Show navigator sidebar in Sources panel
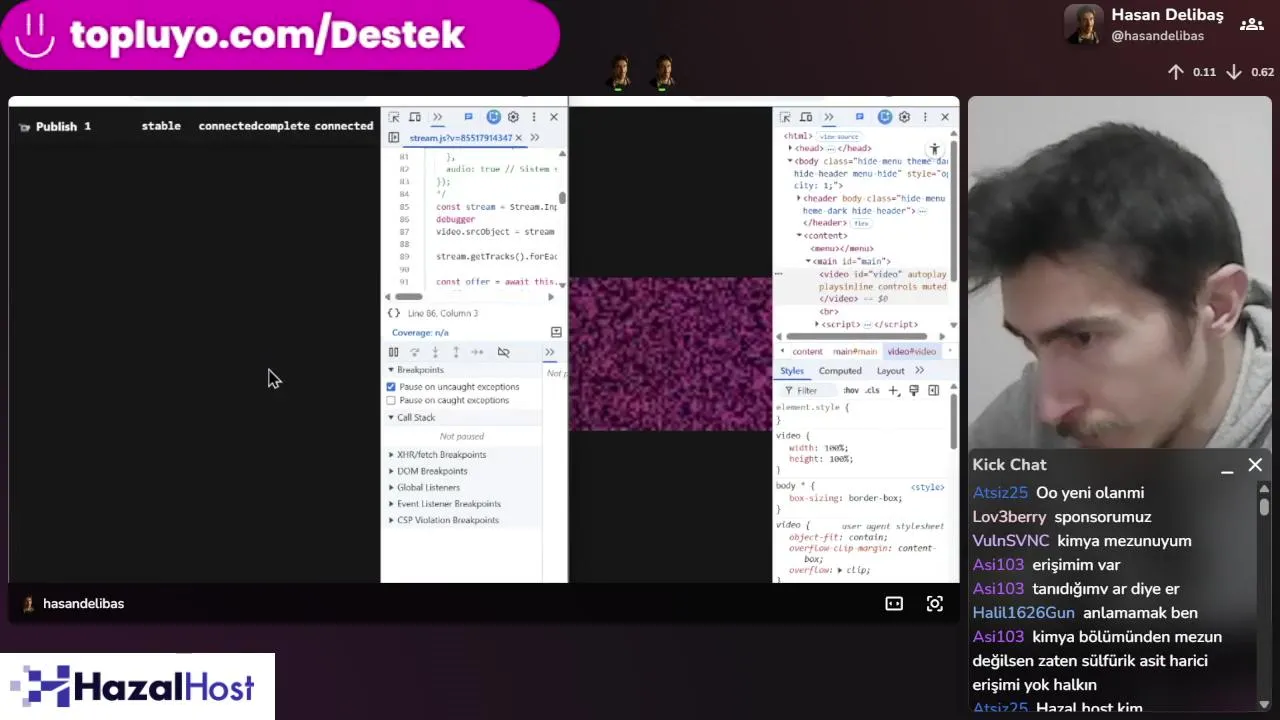The height and width of the screenshot is (720, 1280). pos(394,137)
